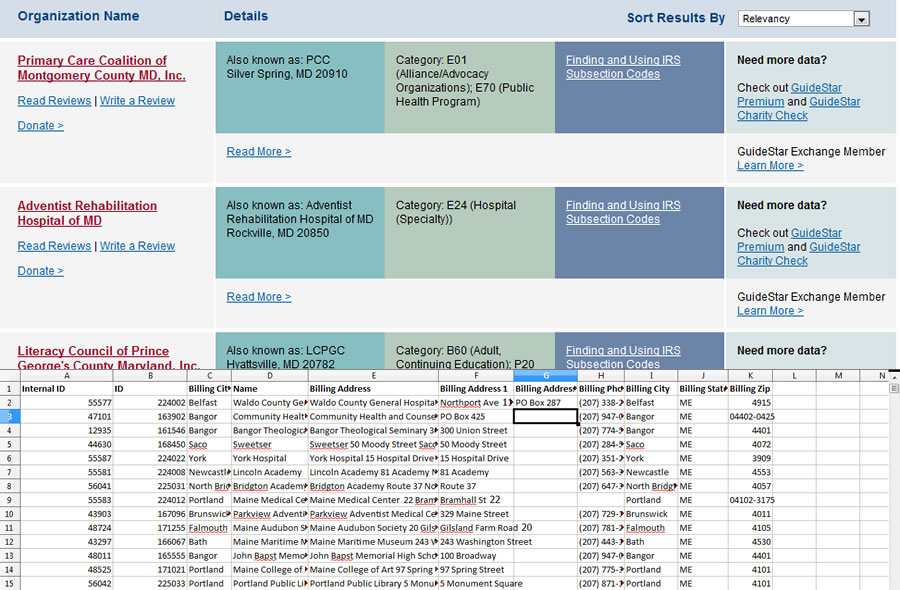
Task: Click Write a Review under Adventist Rehabilitation Hospital
Action: pyautogui.click(x=137, y=246)
